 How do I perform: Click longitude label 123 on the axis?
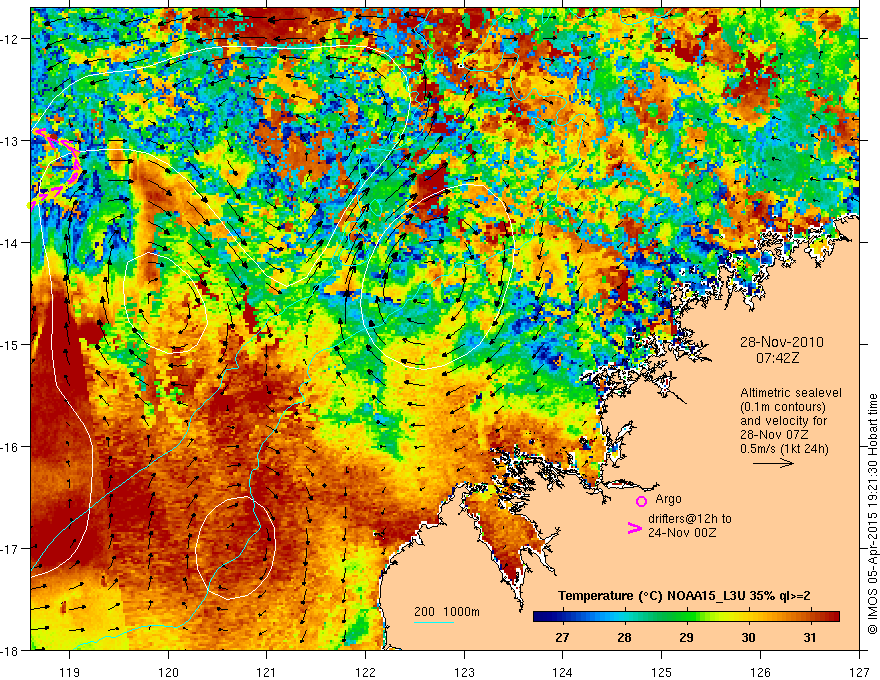[x=464, y=672]
